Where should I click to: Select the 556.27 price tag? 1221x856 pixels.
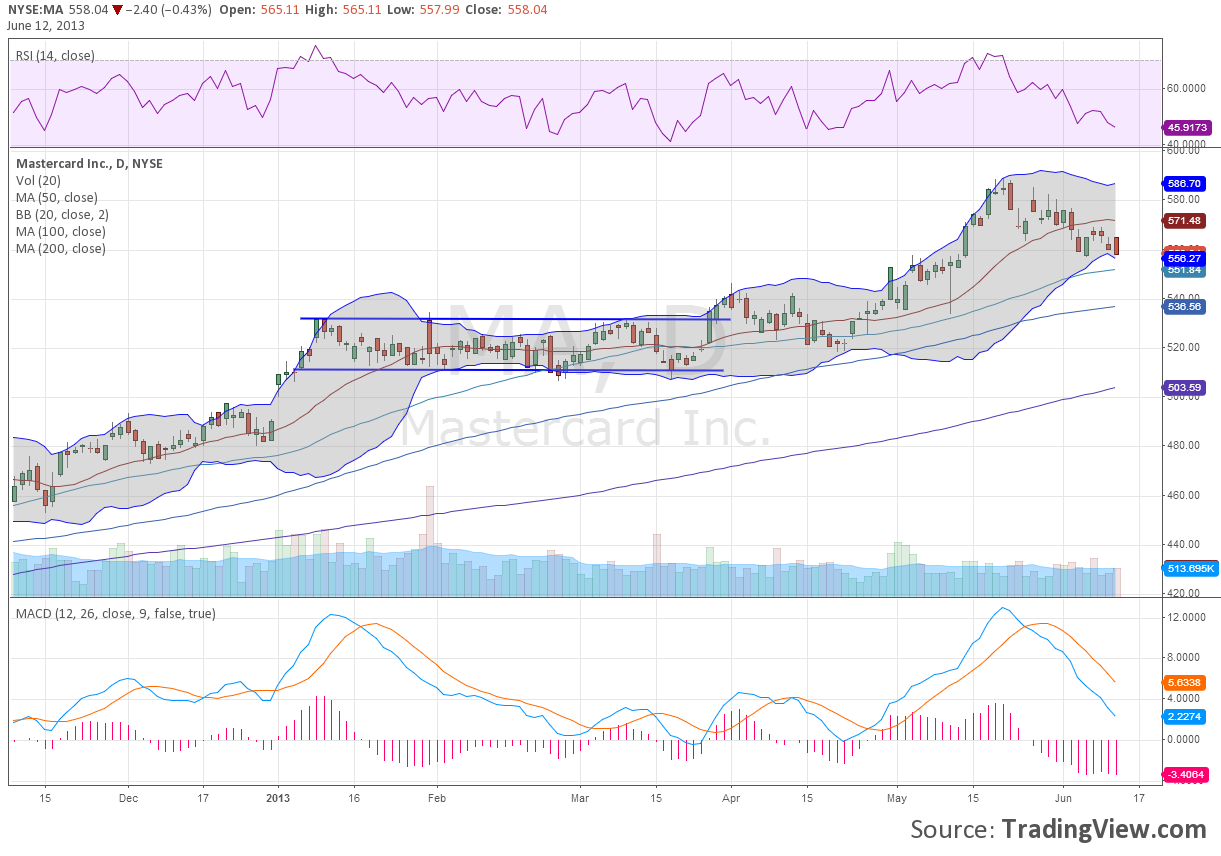(x=1186, y=258)
